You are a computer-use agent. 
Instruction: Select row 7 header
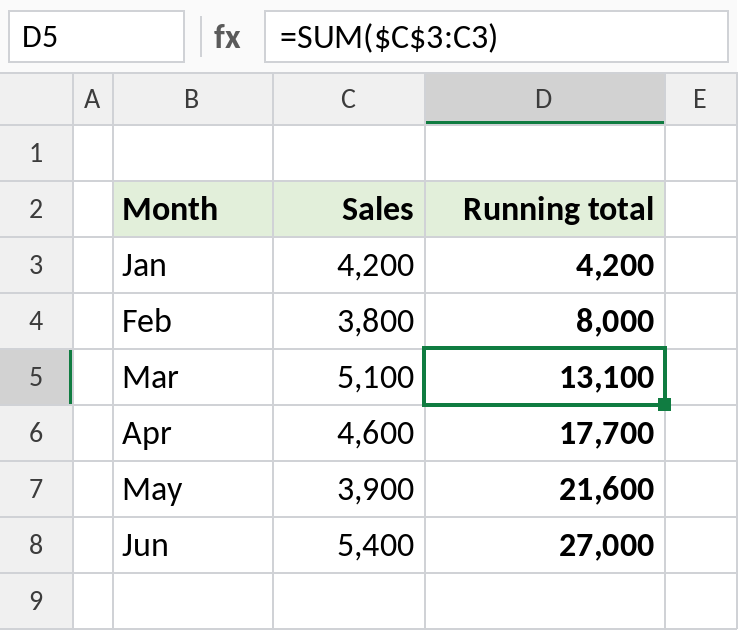36,489
